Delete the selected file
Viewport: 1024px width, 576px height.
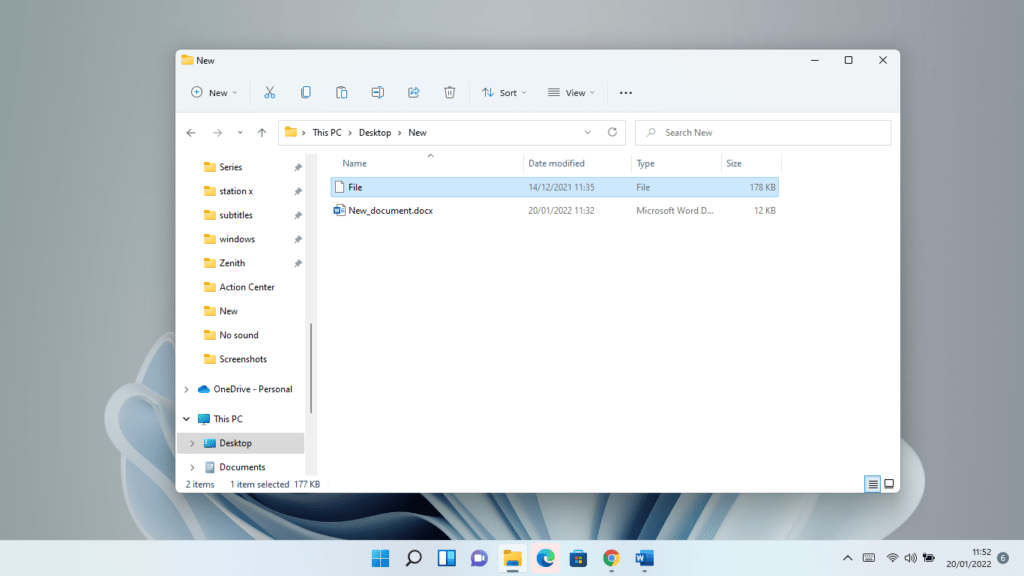(x=449, y=92)
